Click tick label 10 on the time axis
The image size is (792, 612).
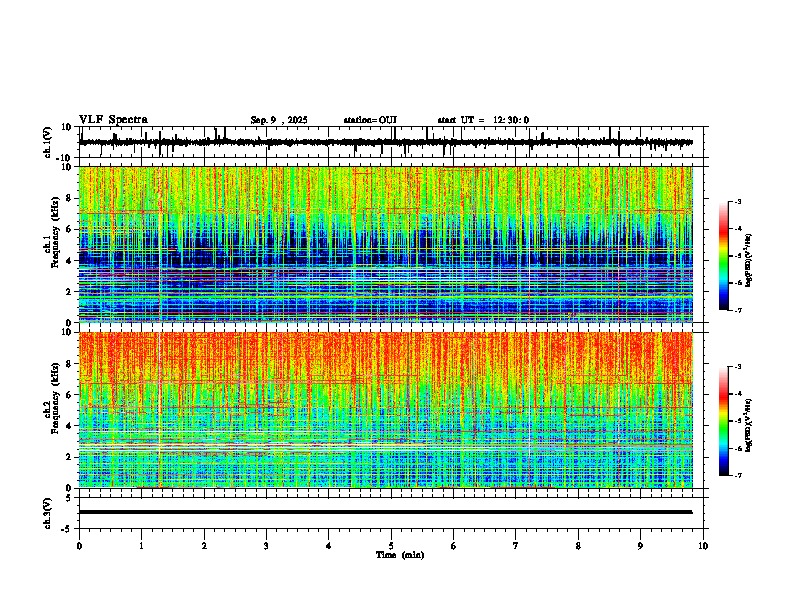[x=703, y=546]
